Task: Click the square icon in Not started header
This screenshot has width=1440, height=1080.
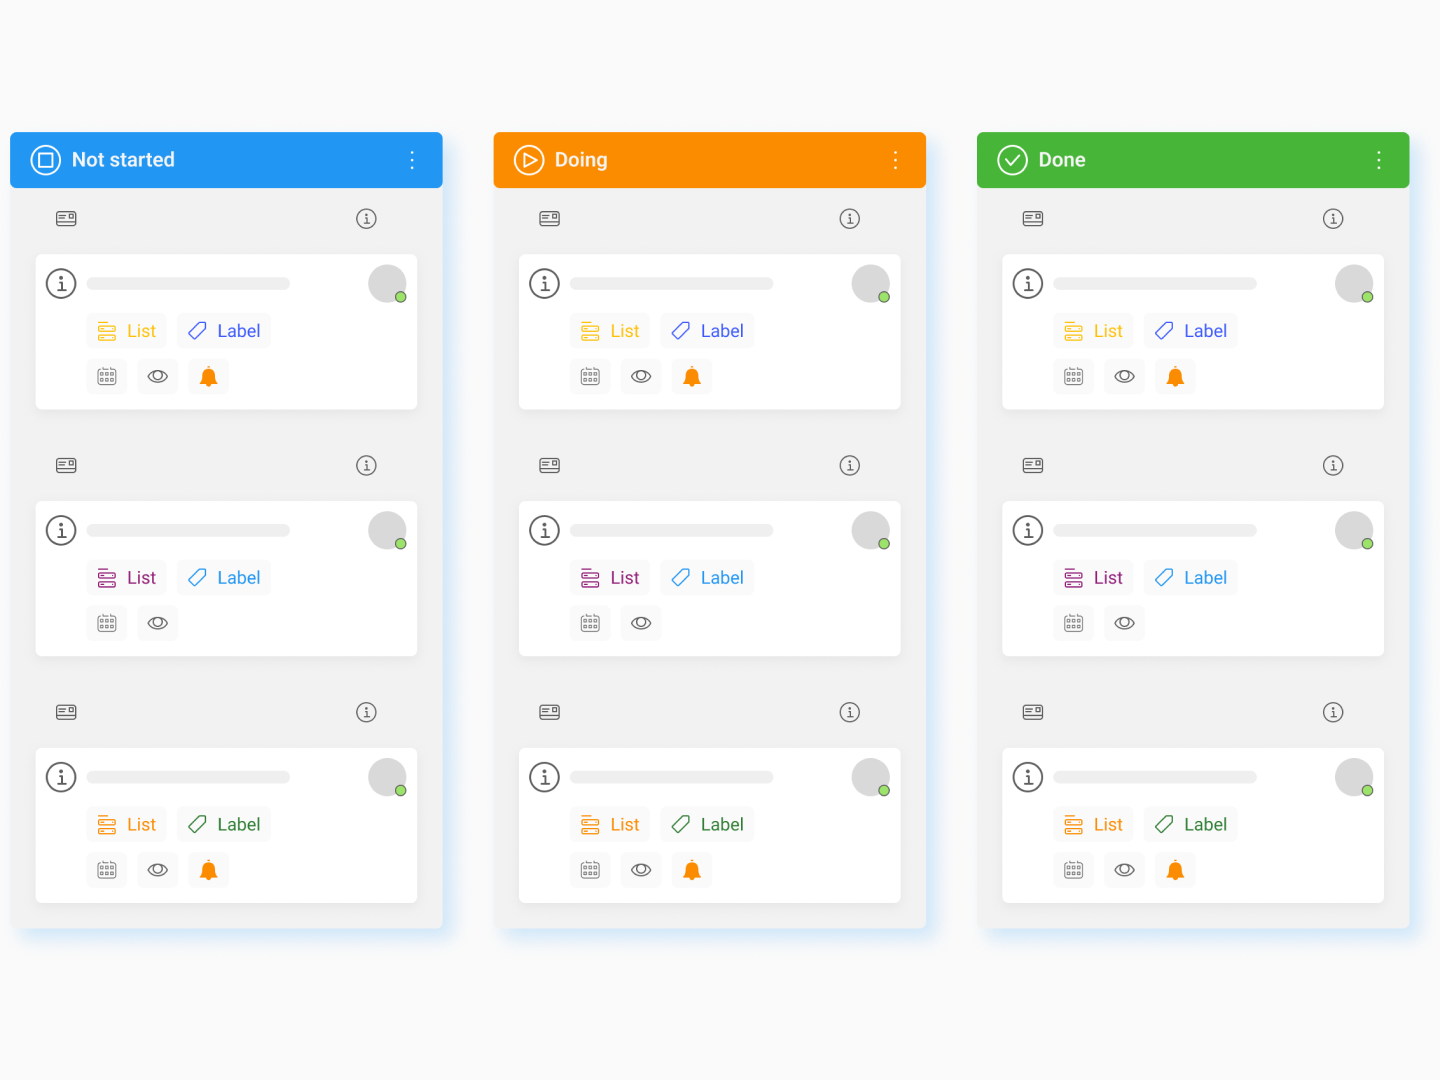Action: tap(46, 160)
